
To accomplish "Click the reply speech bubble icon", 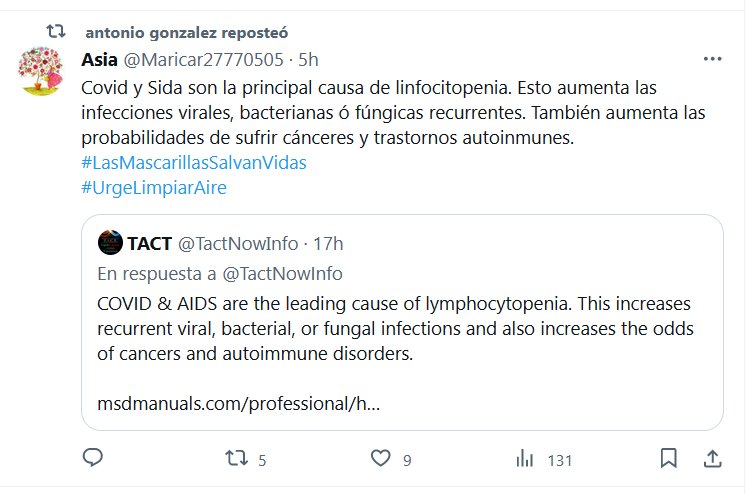I will click(x=93, y=458).
